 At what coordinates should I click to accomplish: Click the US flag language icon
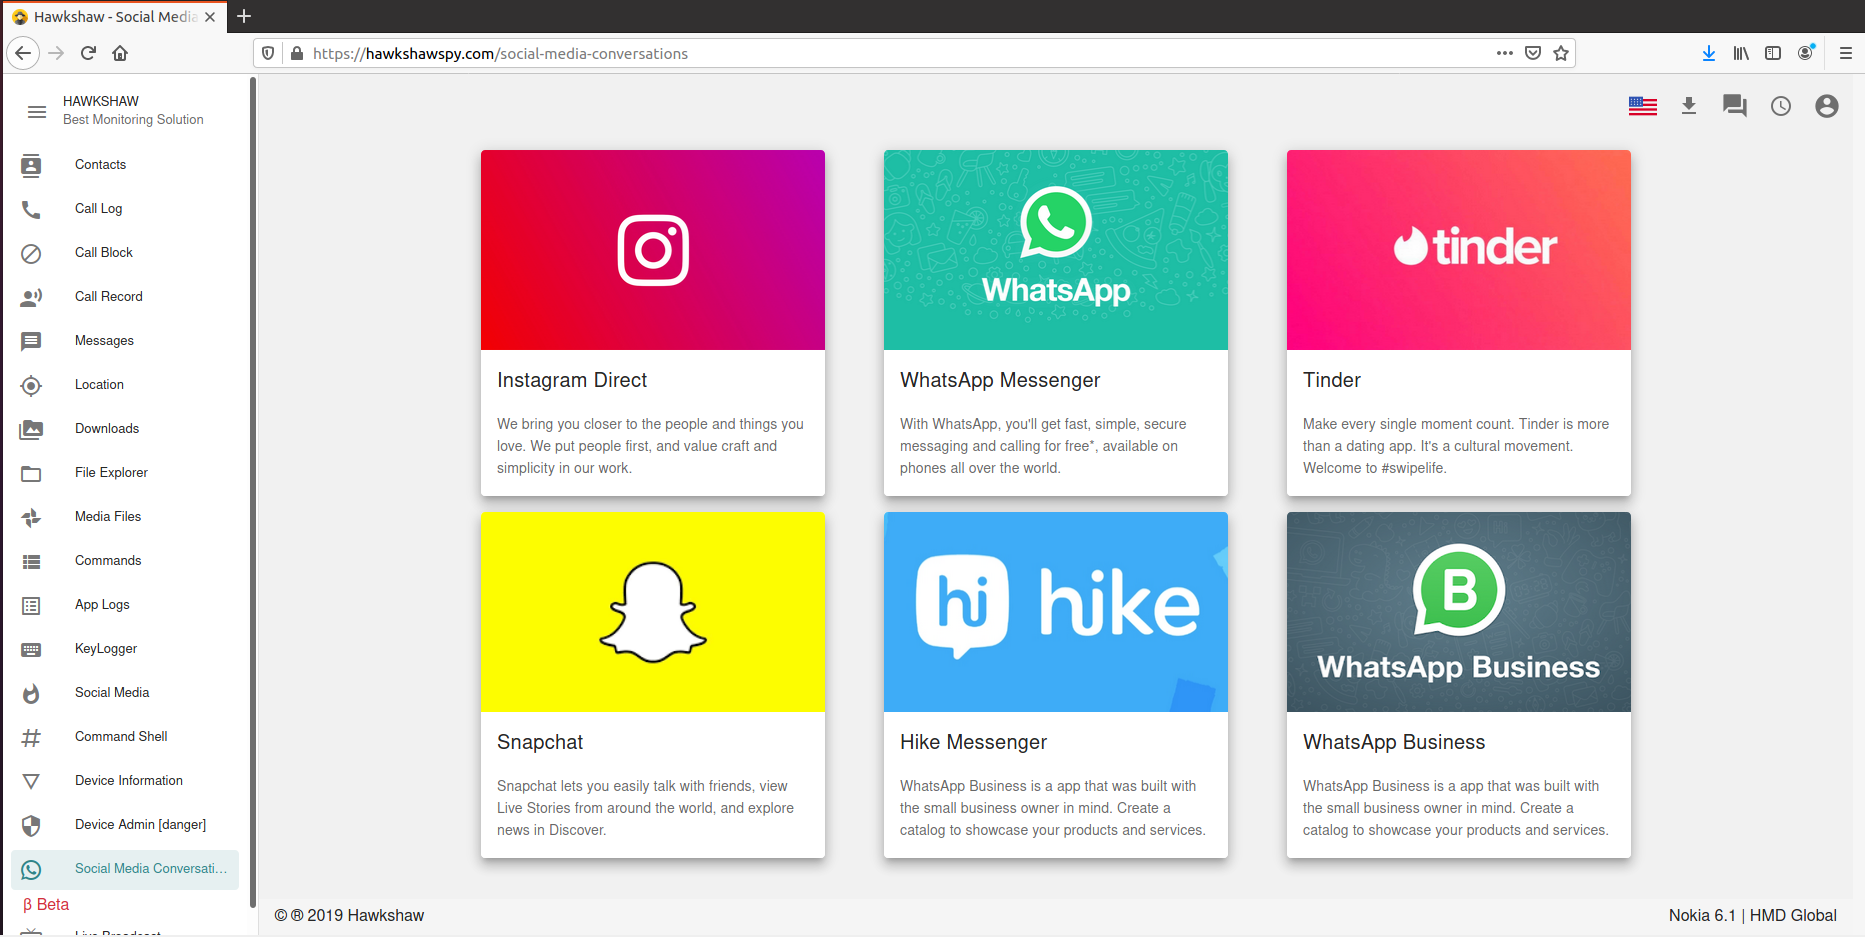point(1642,106)
